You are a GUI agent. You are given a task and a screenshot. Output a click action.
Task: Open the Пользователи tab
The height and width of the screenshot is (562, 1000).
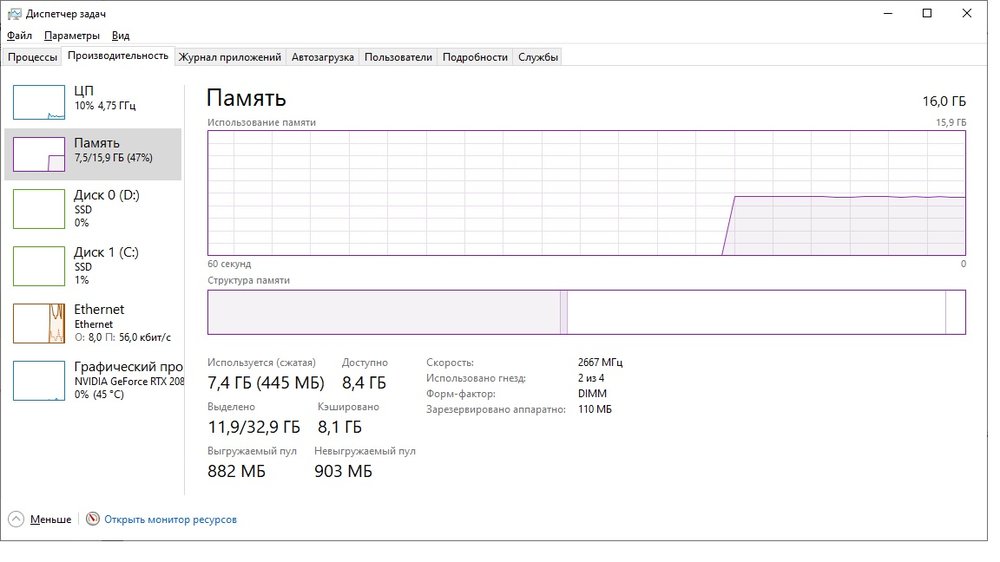(398, 57)
